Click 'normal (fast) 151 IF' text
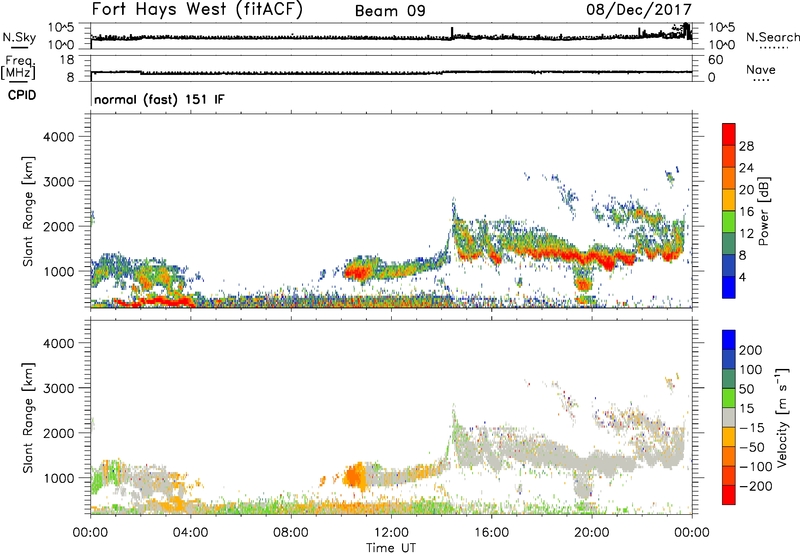This screenshot has height=554, width=800. click(159, 99)
